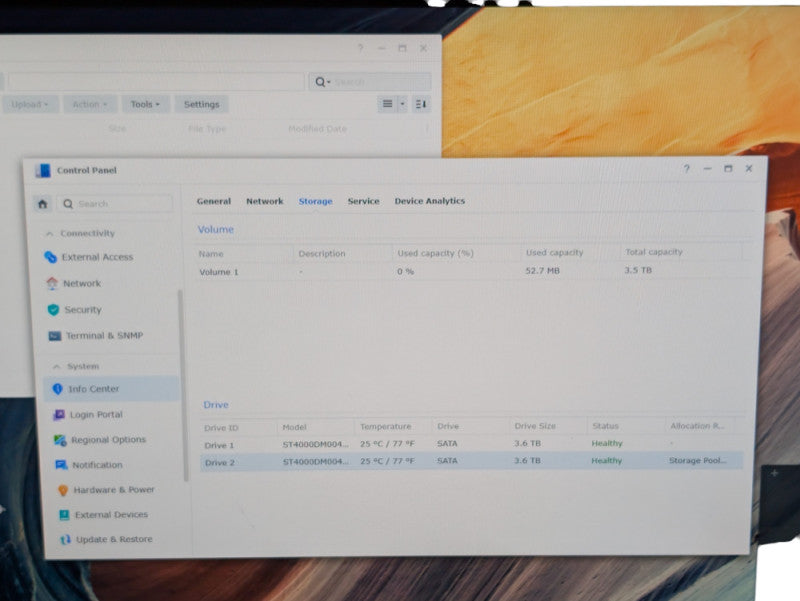
Task: Click the Terminal & SNMP icon
Action: (x=55, y=336)
